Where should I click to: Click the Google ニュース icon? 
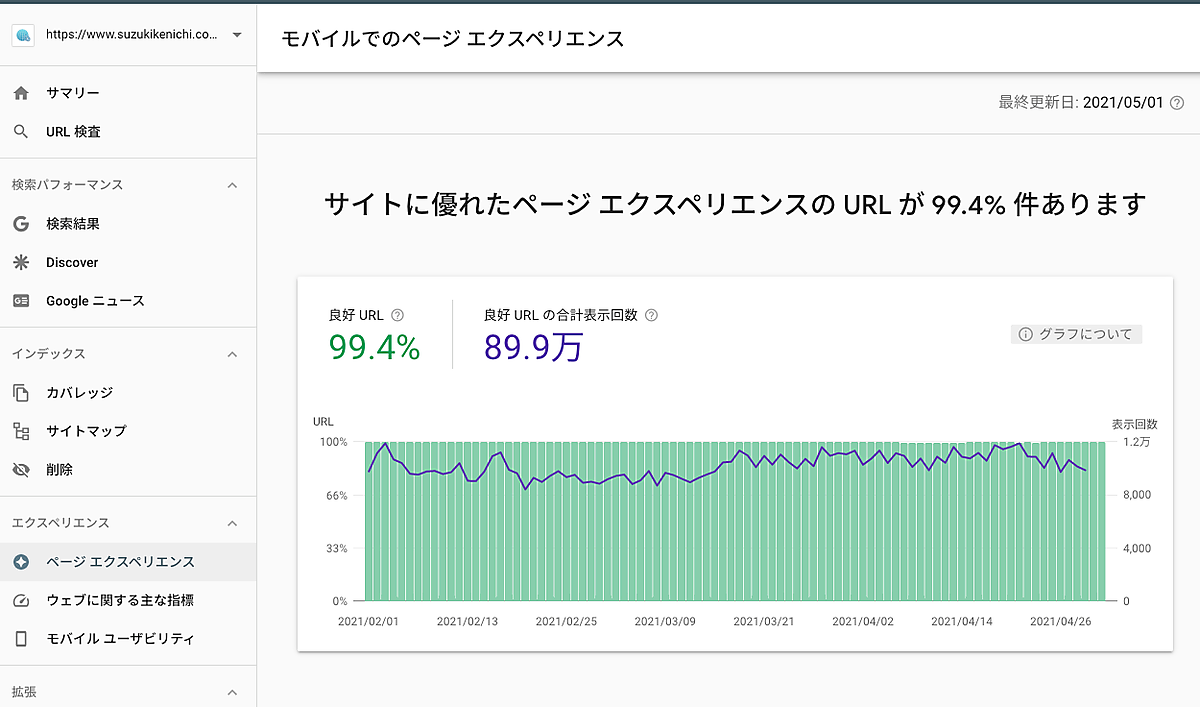tap(21, 301)
